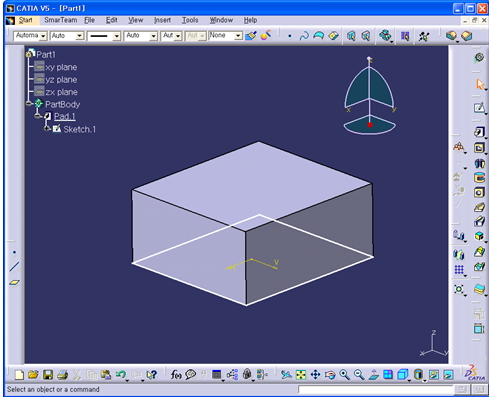The width and height of the screenshot is (489, 397).
Task: Select the Sketcher tool icon
Action: pos(479,107)
